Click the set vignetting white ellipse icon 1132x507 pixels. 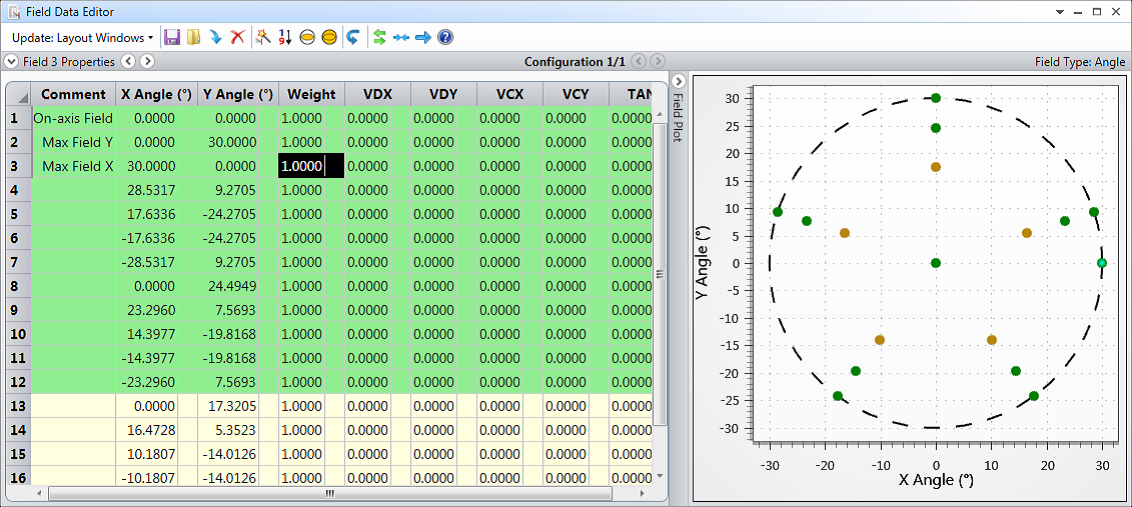tap(307, 38)
